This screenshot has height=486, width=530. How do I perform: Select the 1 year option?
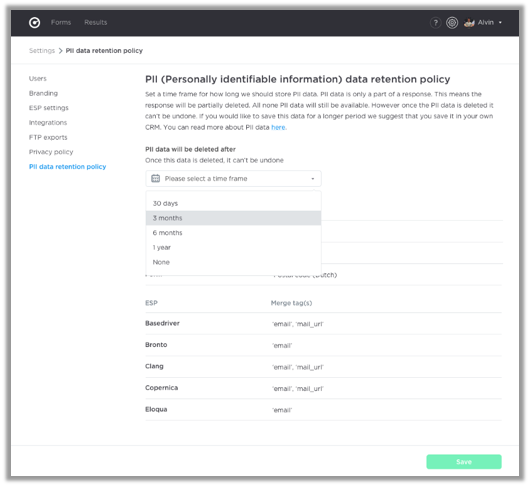click(233, 247)
